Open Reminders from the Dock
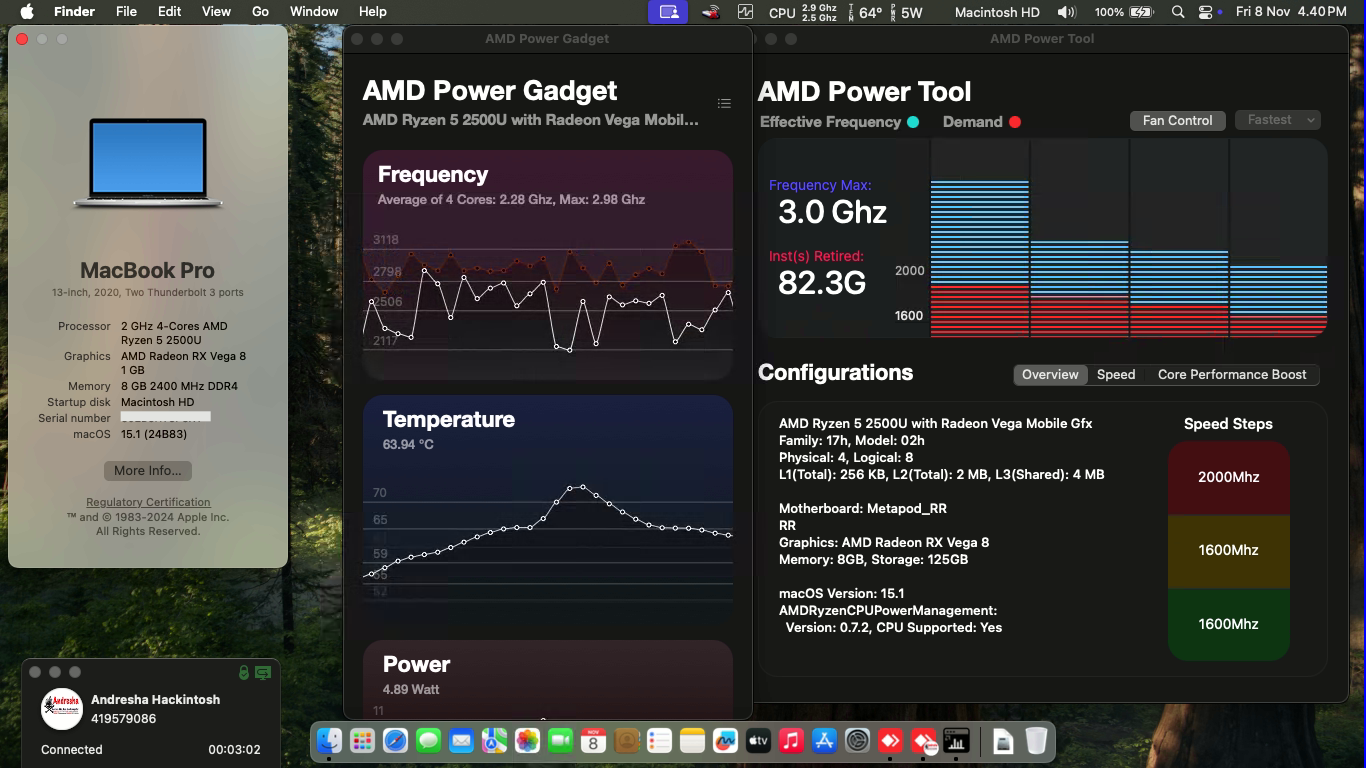This screenshot has width=1366, height=768. 659,741
